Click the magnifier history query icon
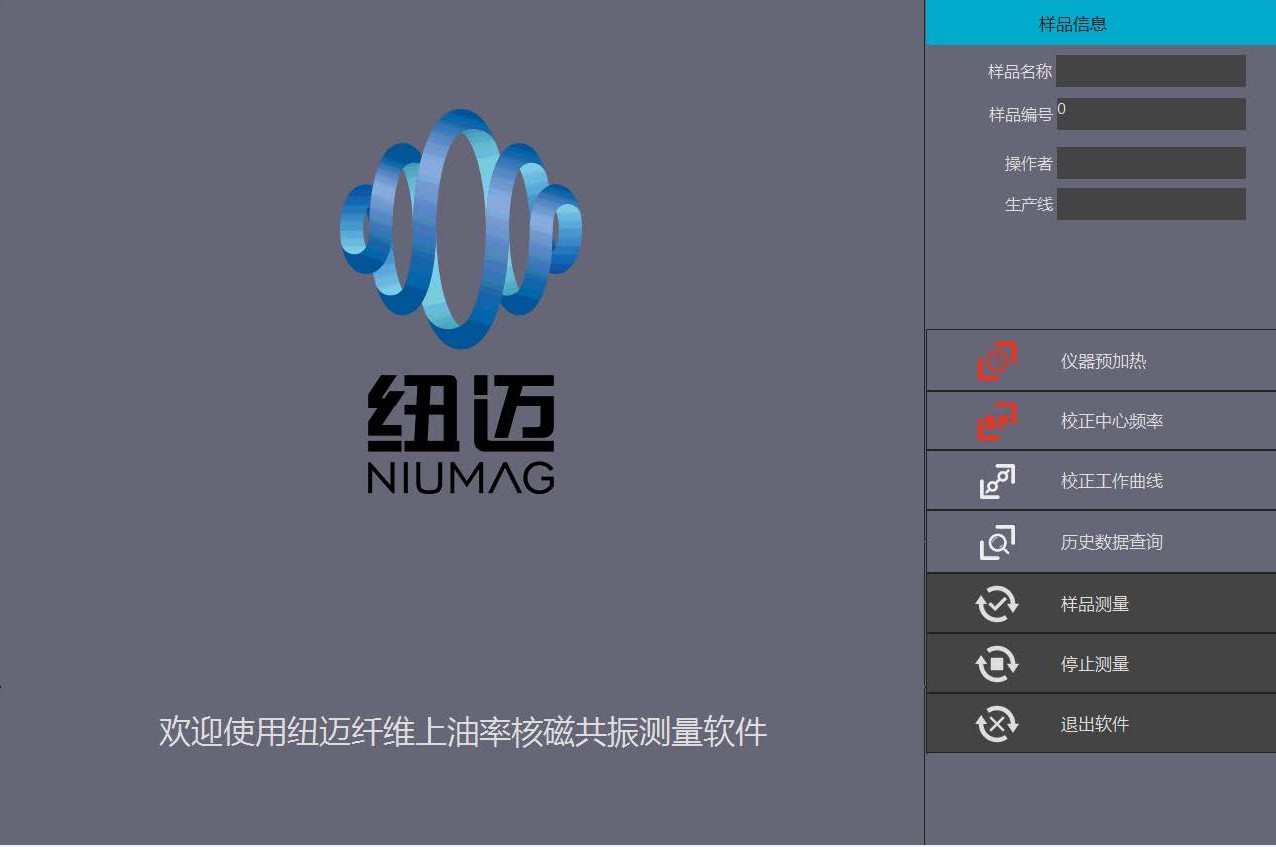1276x847 pixels. (997, 542)
